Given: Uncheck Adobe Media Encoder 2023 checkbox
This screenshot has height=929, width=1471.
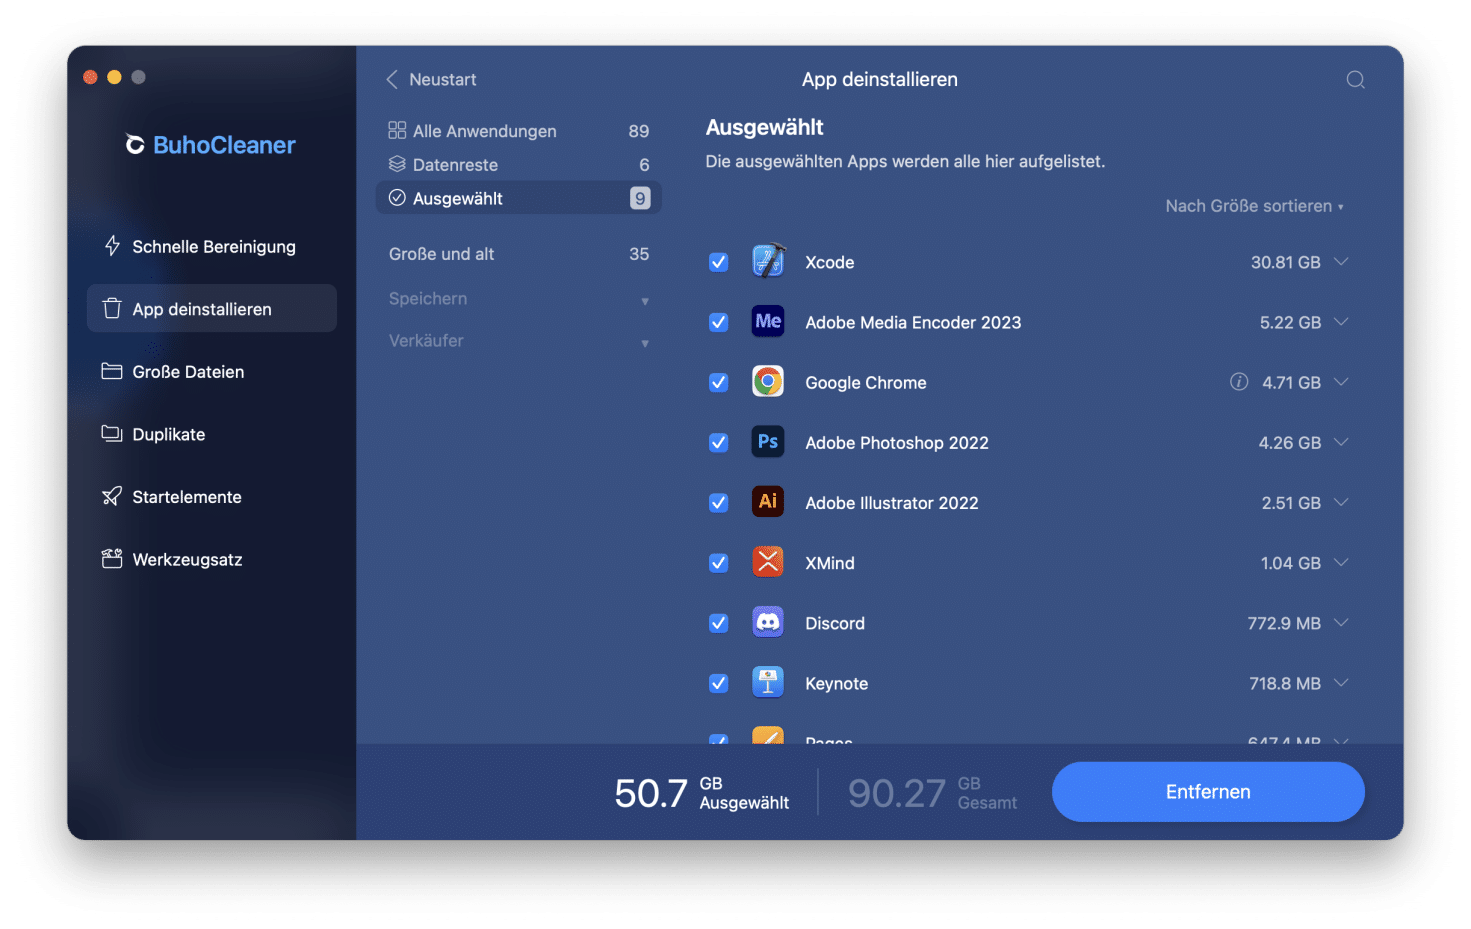Looking at the screenshot, I should (x=718, y=322).
